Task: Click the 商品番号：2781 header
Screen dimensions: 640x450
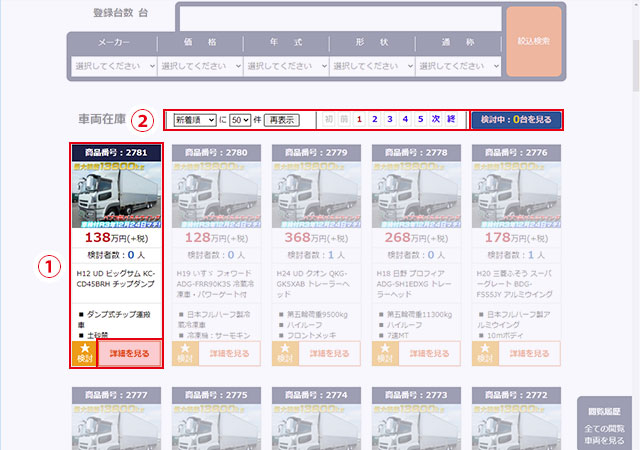Action: tap(117, 153)
